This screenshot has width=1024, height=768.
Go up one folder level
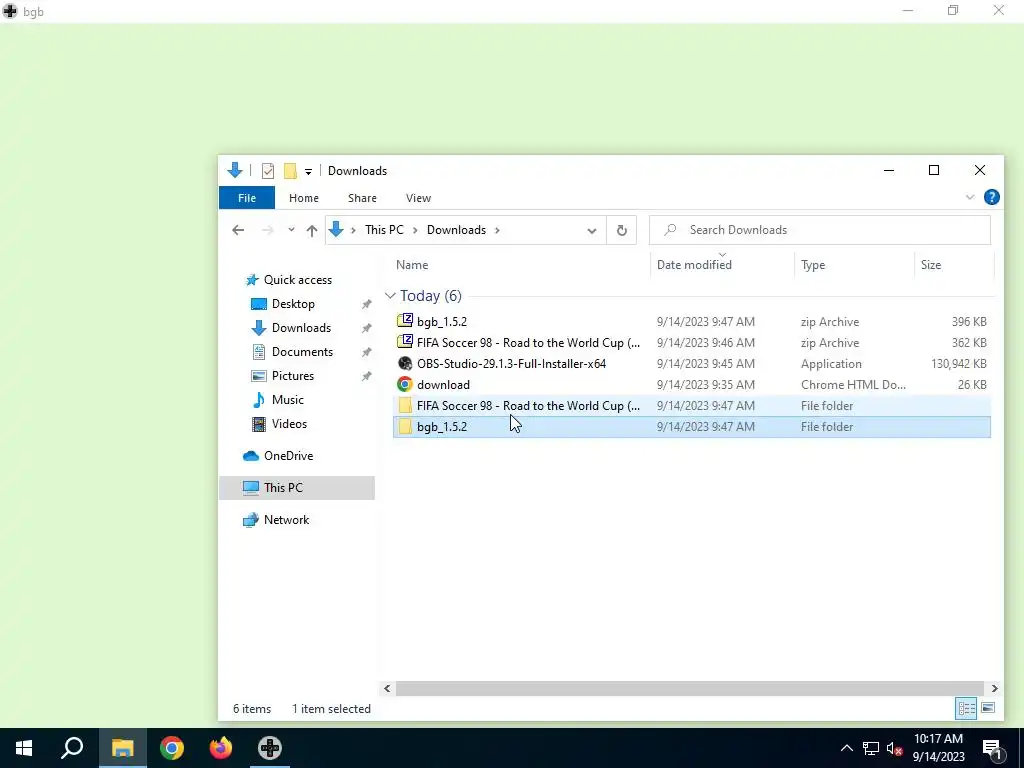click(x=312, y=230)
